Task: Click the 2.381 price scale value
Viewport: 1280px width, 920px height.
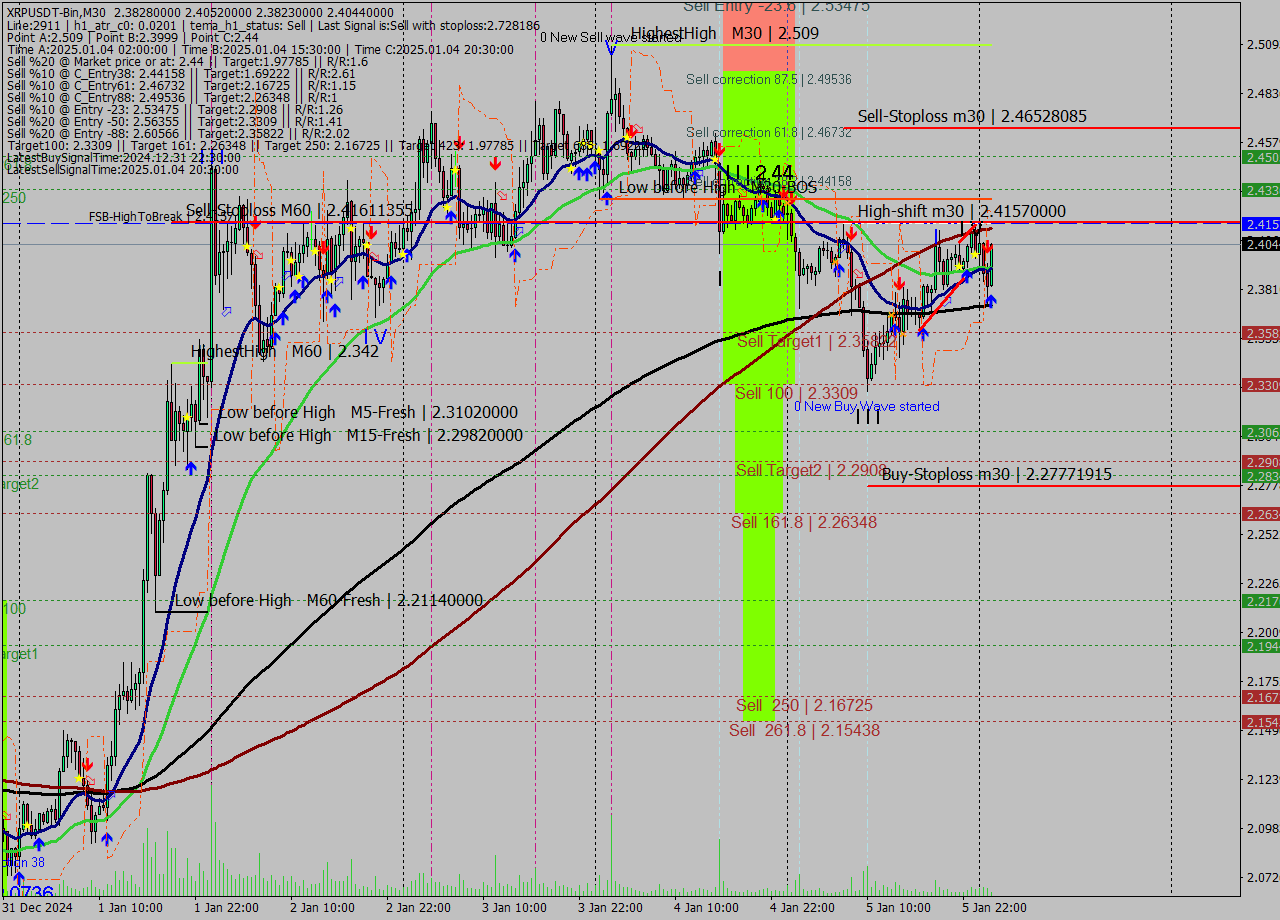Action: tap(1262, 290)
